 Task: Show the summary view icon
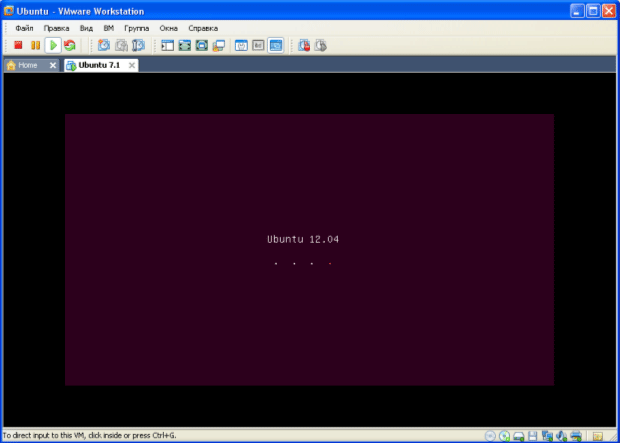click(241, 45)
